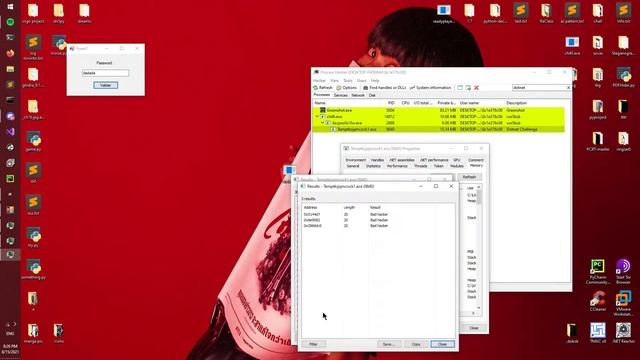640x360 pixels.
Task: Click Filter button in Results window
Action: 313,344
